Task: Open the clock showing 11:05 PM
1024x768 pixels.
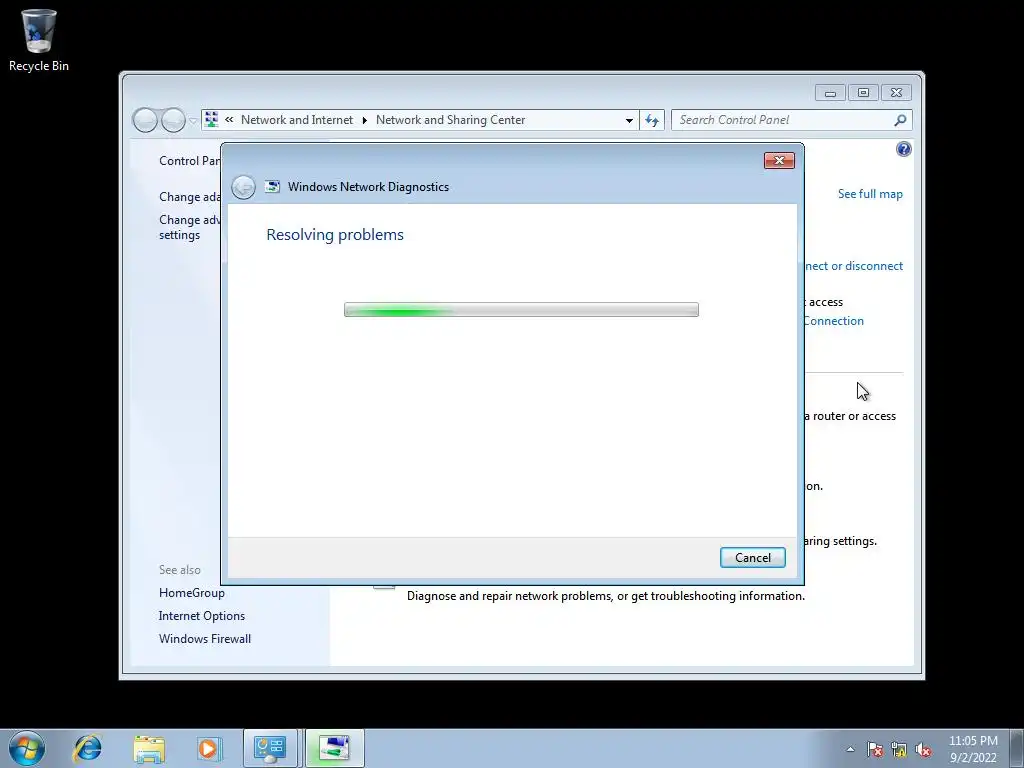Action: tap(973, 749)
